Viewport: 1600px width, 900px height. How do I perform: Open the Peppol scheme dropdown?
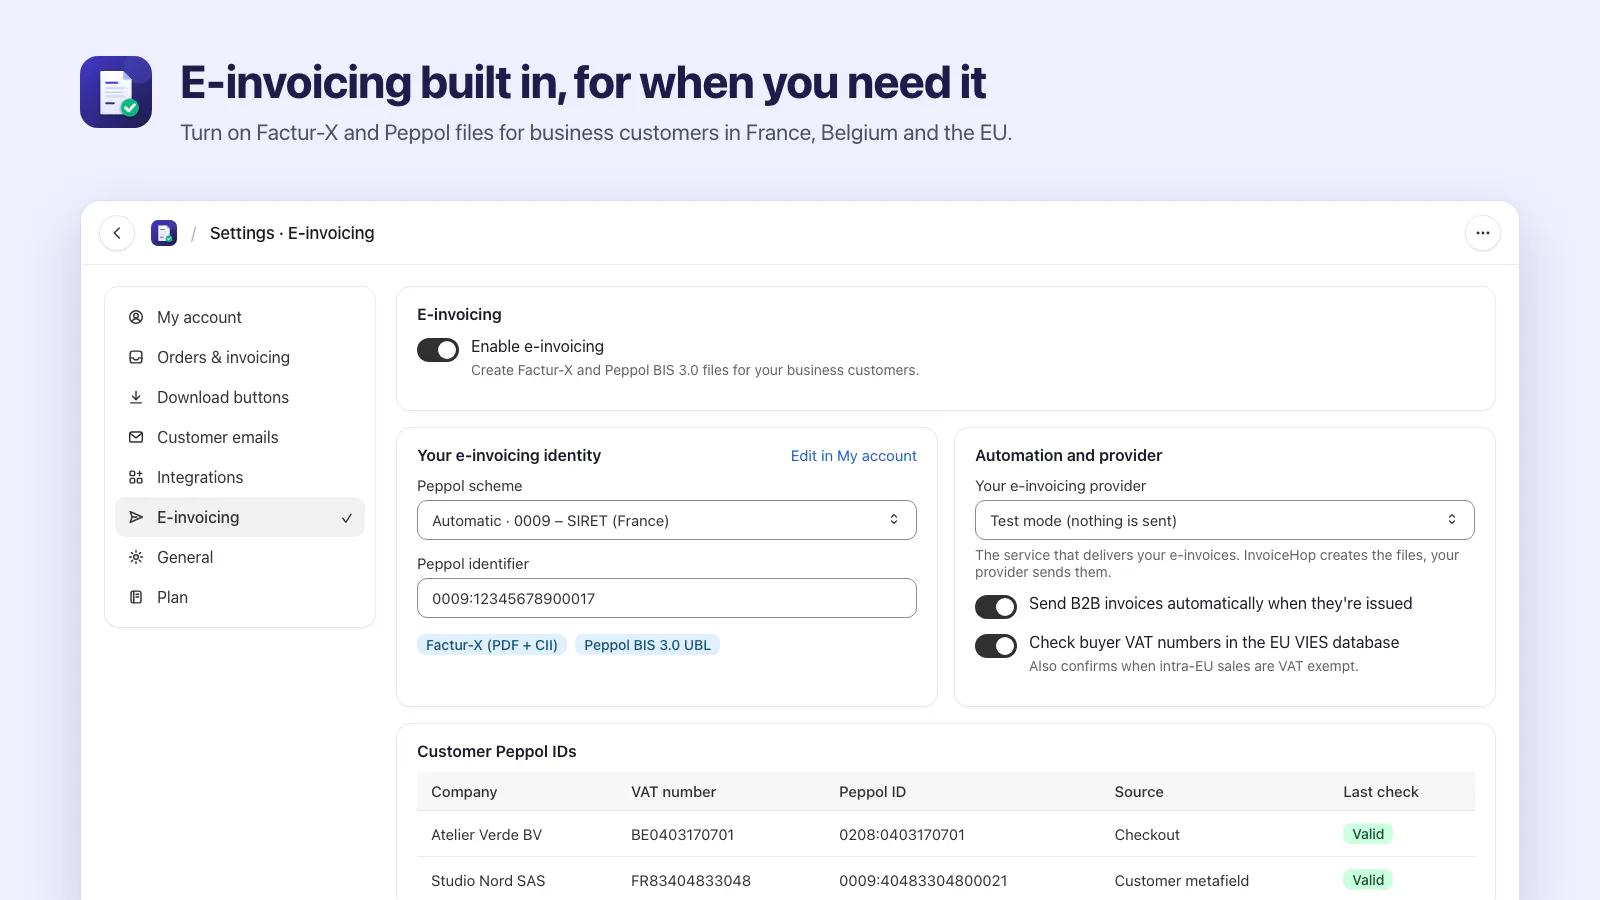(667, 520)
